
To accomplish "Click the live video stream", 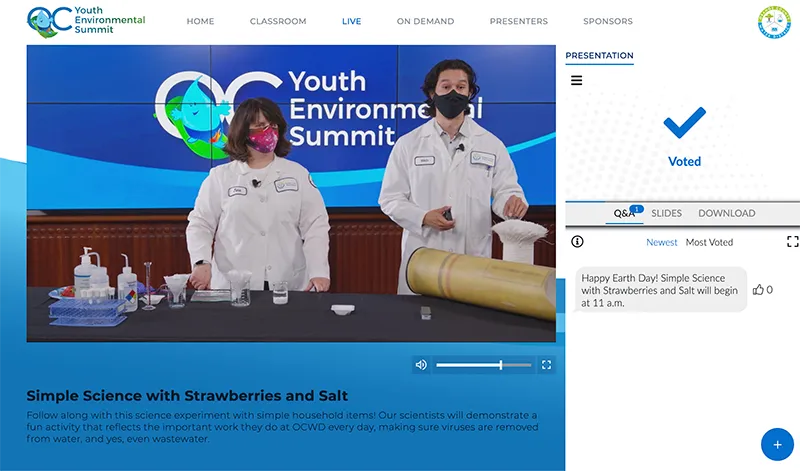I will pos(291,193).
